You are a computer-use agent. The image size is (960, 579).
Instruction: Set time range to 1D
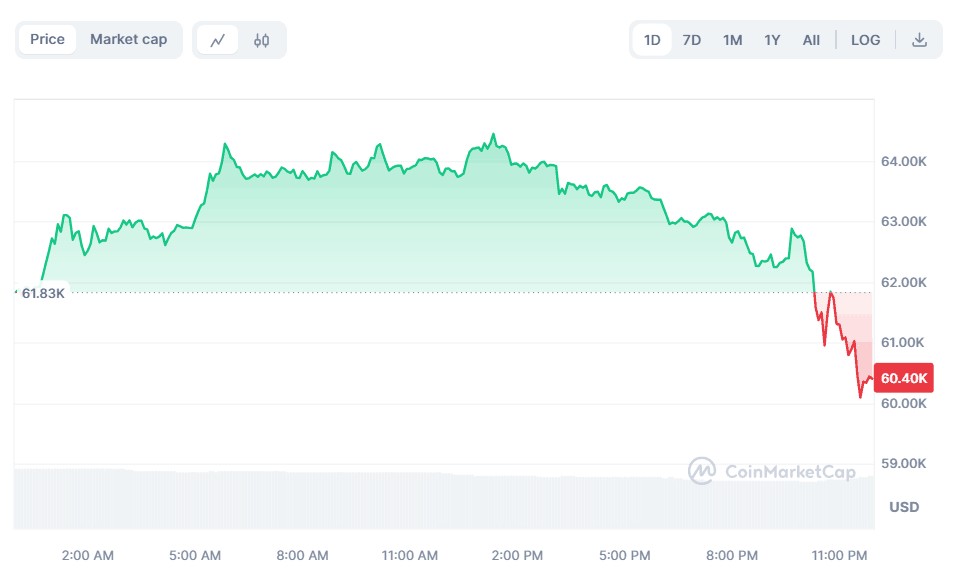coord(652,40)
